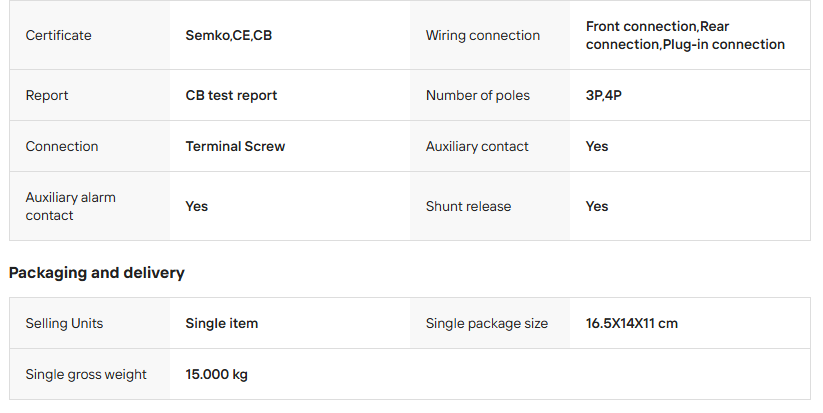Image resolution: width=823 pixels, height=413 pixels.
Task: Select the Semko,CE,CB certificate value
Action: coord(228,36)
